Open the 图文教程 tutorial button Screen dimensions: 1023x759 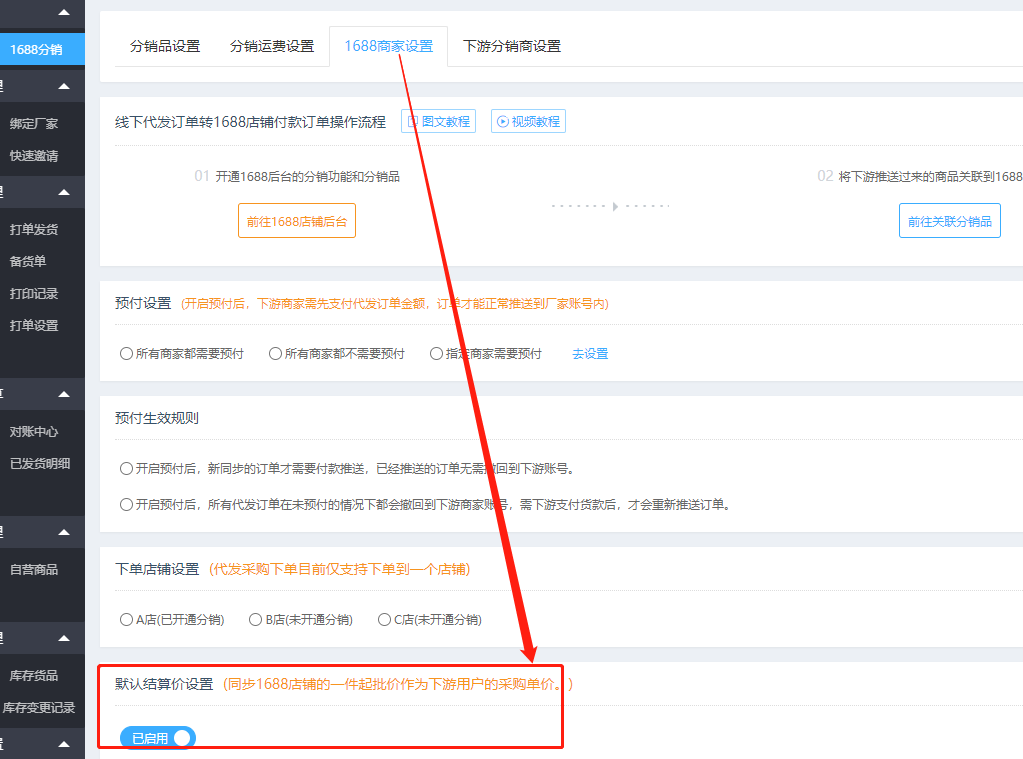(x=438, y=121)
